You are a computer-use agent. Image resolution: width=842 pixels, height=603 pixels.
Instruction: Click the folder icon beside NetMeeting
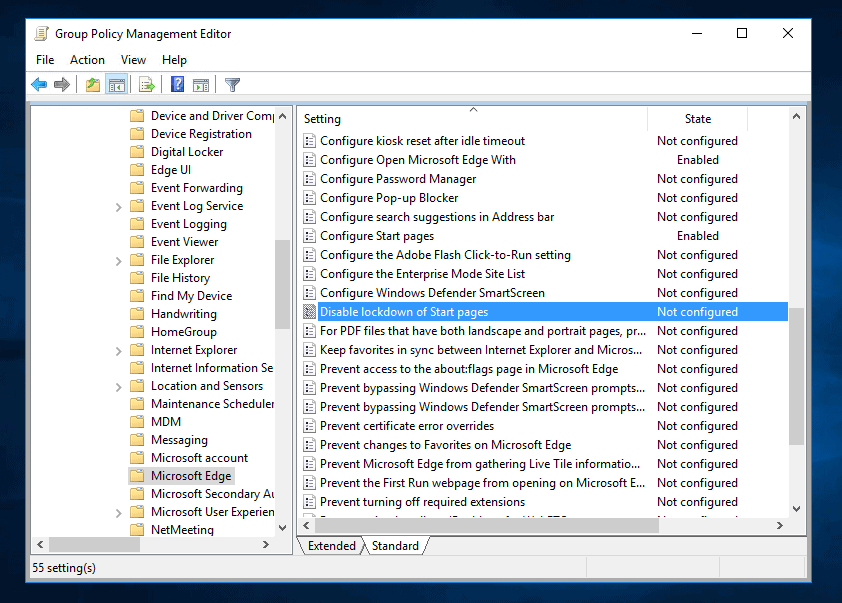click(137, 529)
